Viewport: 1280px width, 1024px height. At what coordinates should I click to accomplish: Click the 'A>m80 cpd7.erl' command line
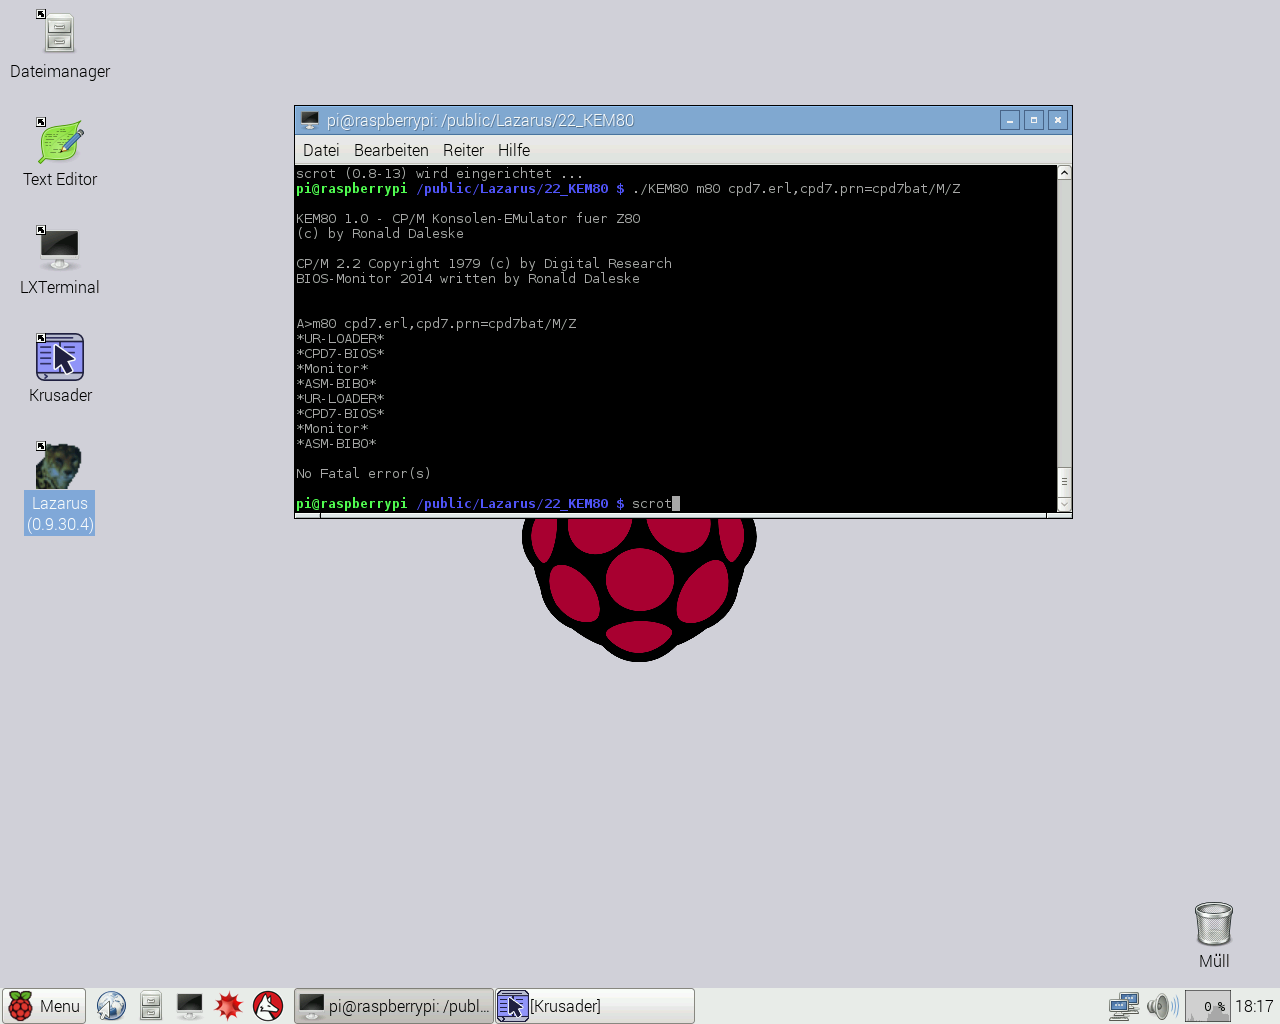pyautogui.click(x=436, y=323)
